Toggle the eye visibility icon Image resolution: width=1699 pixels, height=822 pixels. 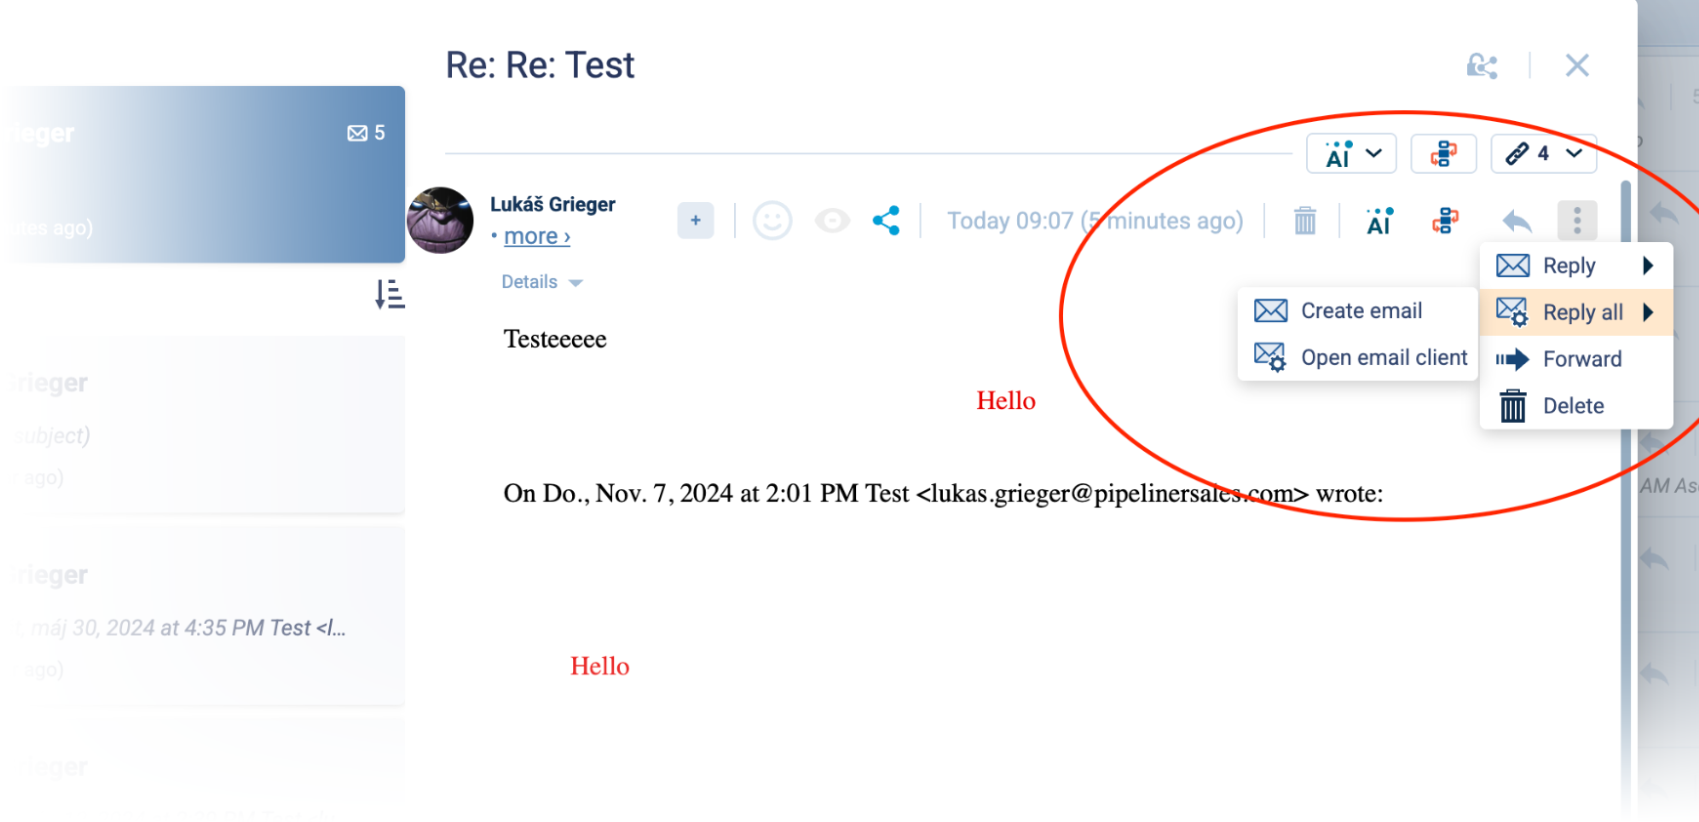(x=832, y=220)
